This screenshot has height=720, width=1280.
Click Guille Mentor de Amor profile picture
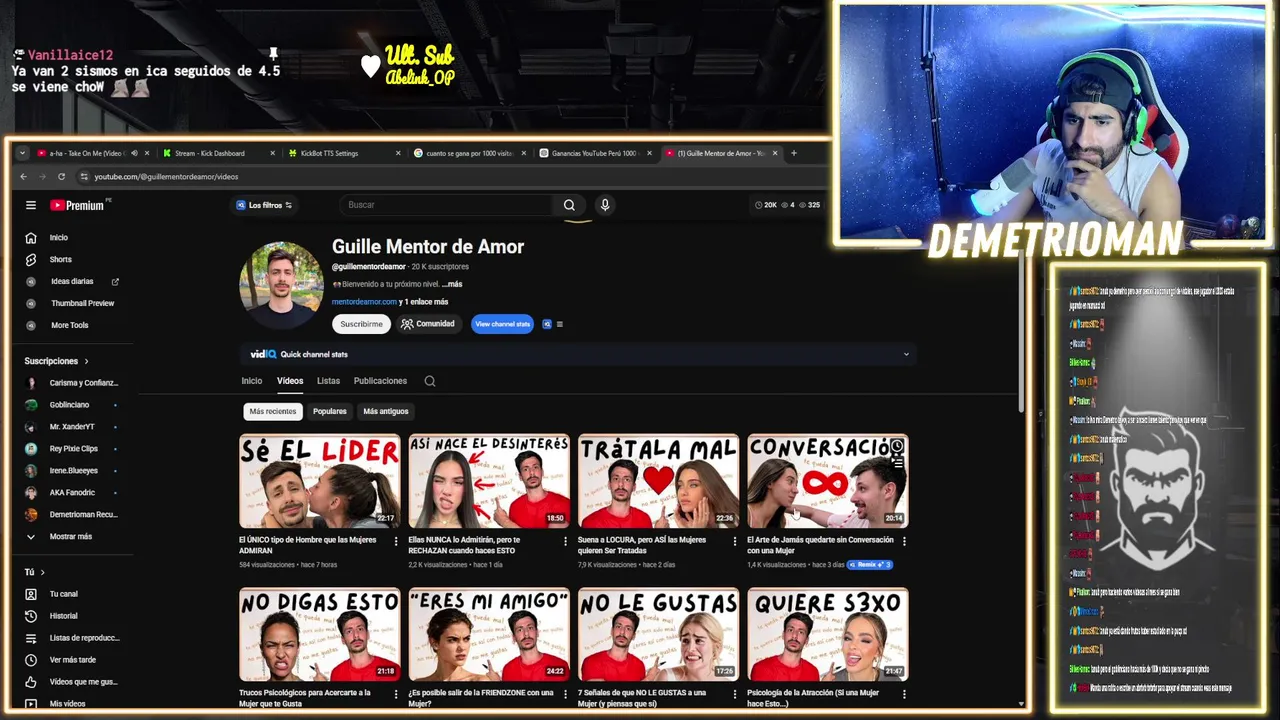(x=282, y=285)
